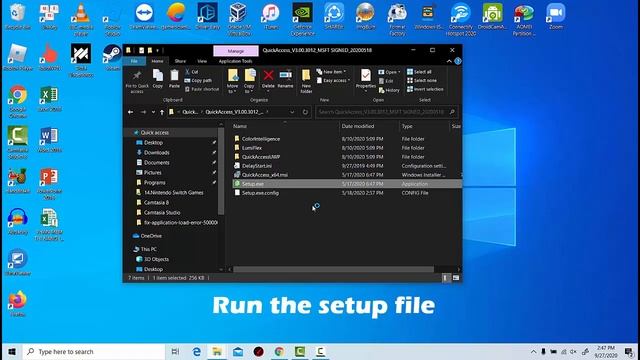Click the Up one level arrow
This screenshot has height=360, width=640.
(162, 112)
